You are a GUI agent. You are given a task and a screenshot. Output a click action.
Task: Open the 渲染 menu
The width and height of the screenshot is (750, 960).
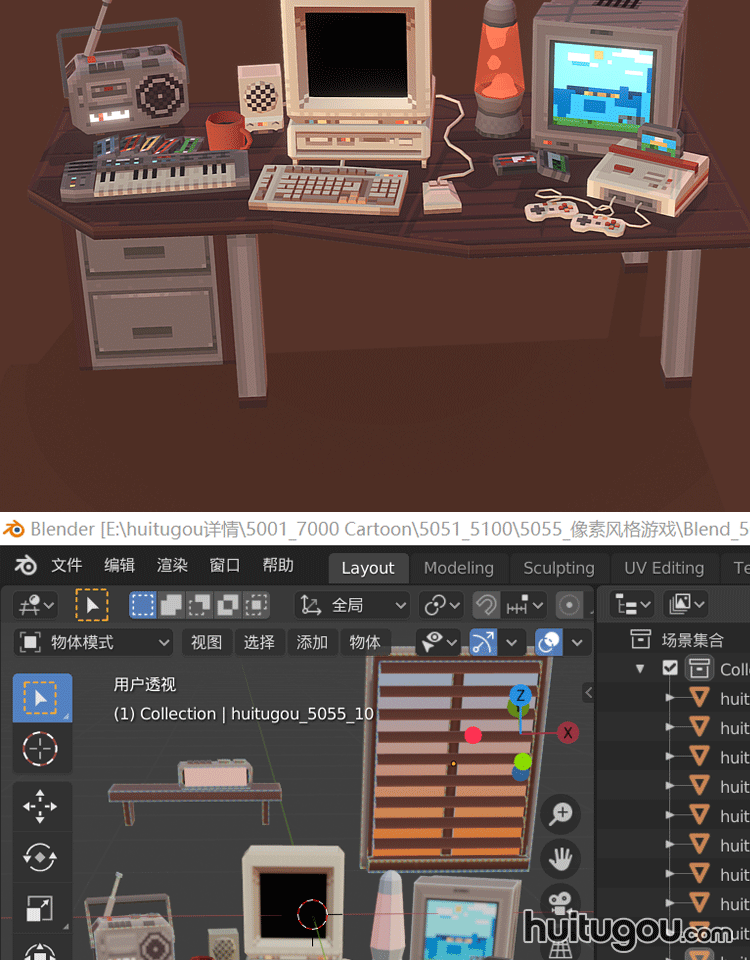171,566
